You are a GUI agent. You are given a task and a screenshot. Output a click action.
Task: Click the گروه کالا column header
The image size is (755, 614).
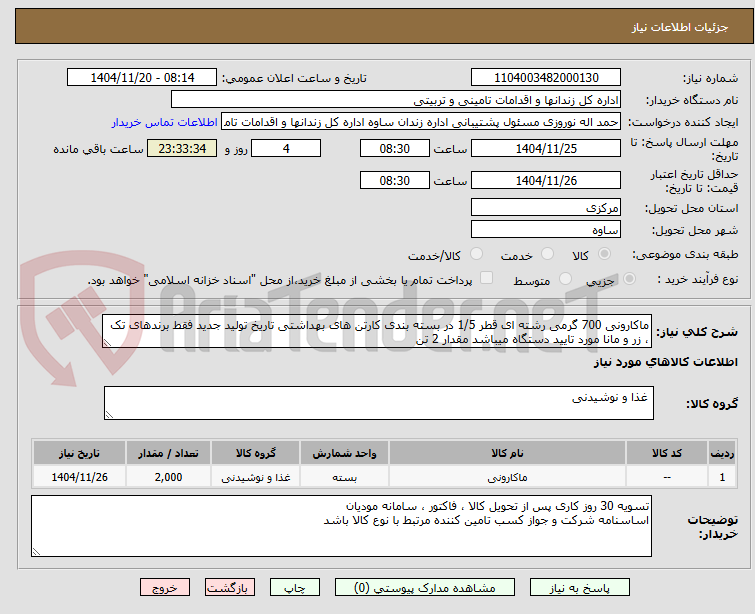[x=256, y=453]
